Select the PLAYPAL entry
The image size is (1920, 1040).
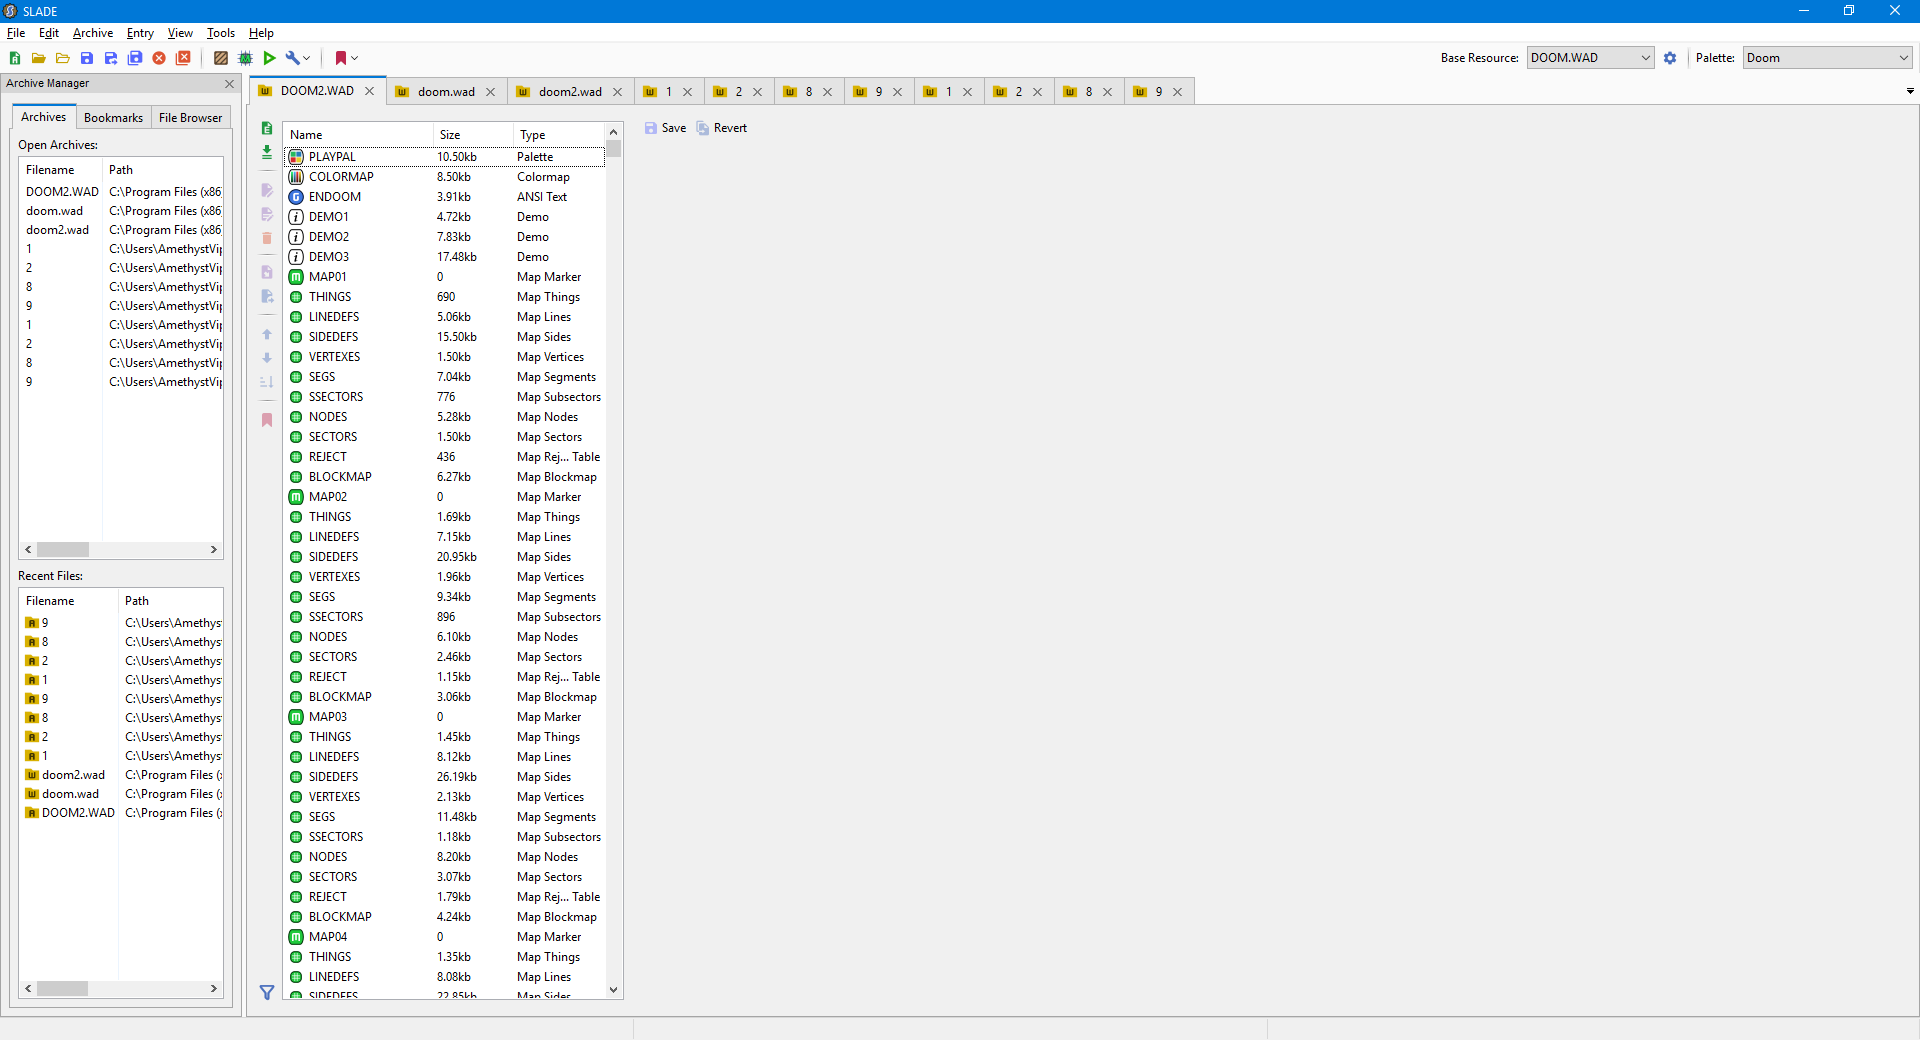click(x=445, y=157)
